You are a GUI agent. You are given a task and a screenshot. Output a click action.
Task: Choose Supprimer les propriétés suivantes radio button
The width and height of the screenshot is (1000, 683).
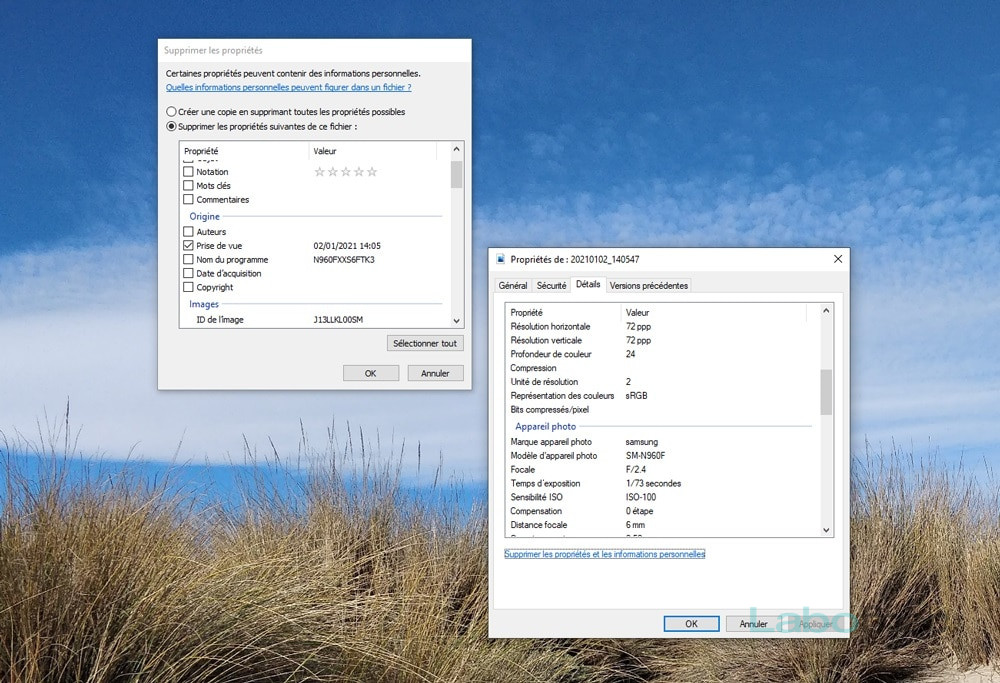(171, 126)
